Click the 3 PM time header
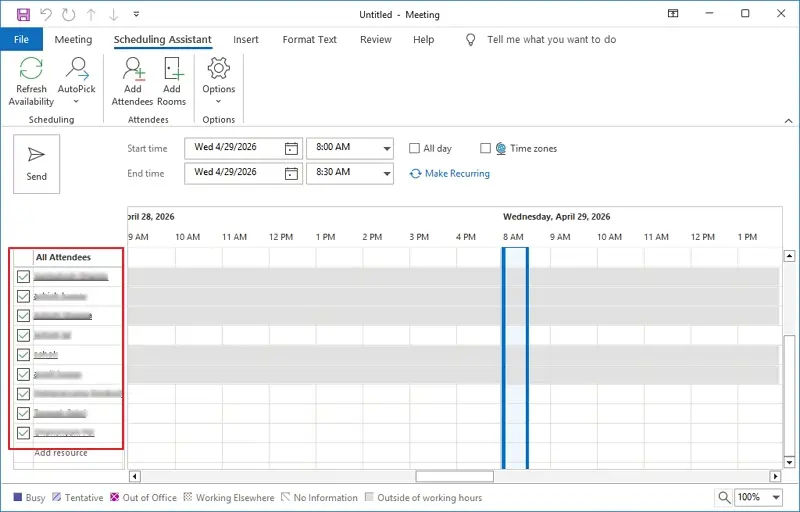This screenshot has width=800, height=512. click(x=419, y=237)
